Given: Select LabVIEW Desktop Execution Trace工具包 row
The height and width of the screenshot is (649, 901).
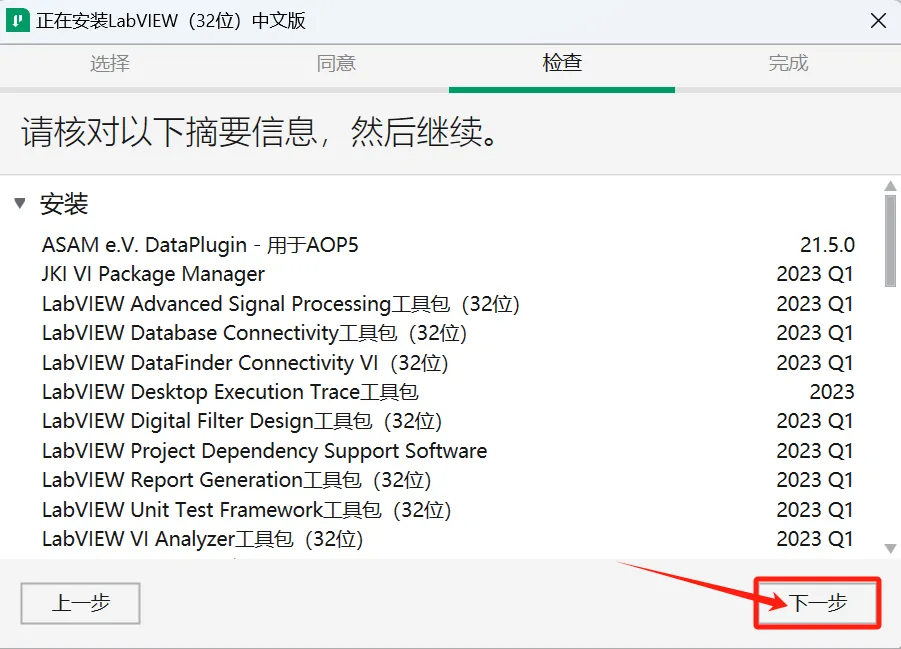Looking at the screenshot, I should click(448, 392).
